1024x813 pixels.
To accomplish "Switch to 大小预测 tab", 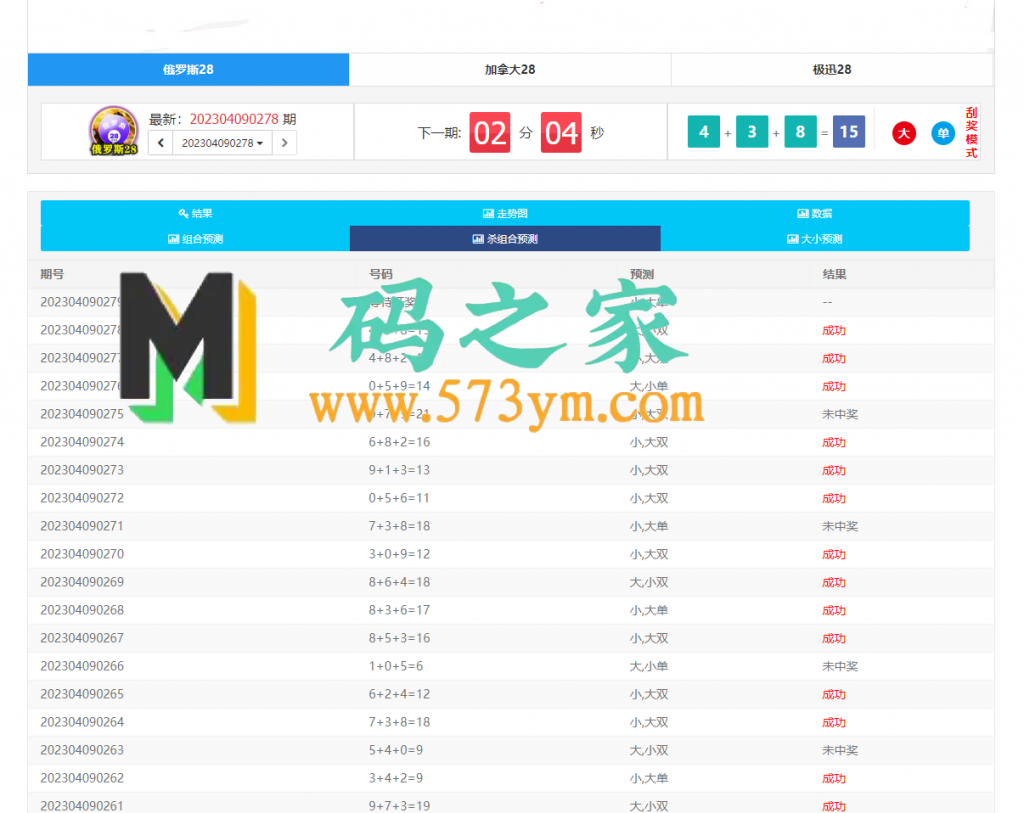I will click(x=814, y=239).
